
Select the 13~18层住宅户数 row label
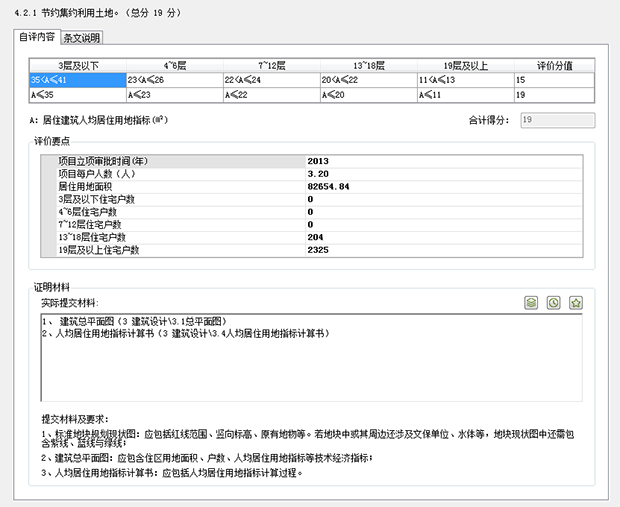[x=181, y=237]
